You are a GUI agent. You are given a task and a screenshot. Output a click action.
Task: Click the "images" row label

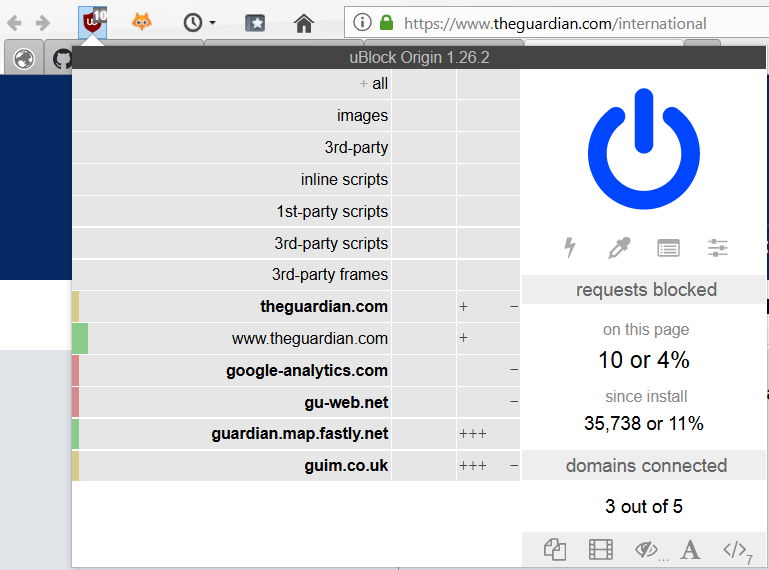click(x=362, y=116)
